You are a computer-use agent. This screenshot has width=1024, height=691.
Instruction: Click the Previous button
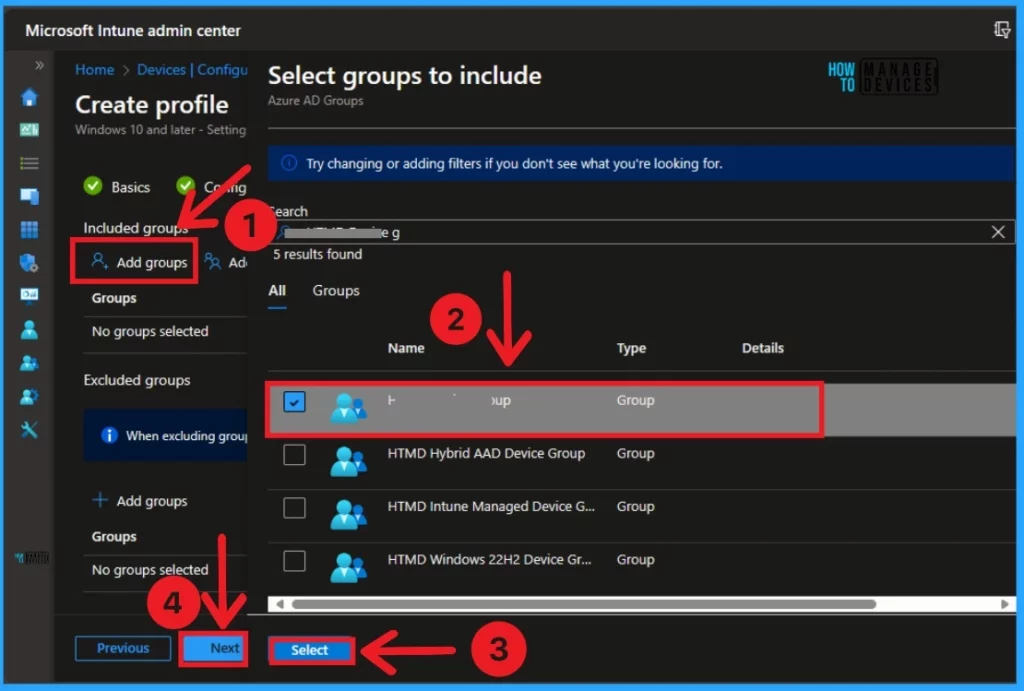123,648
